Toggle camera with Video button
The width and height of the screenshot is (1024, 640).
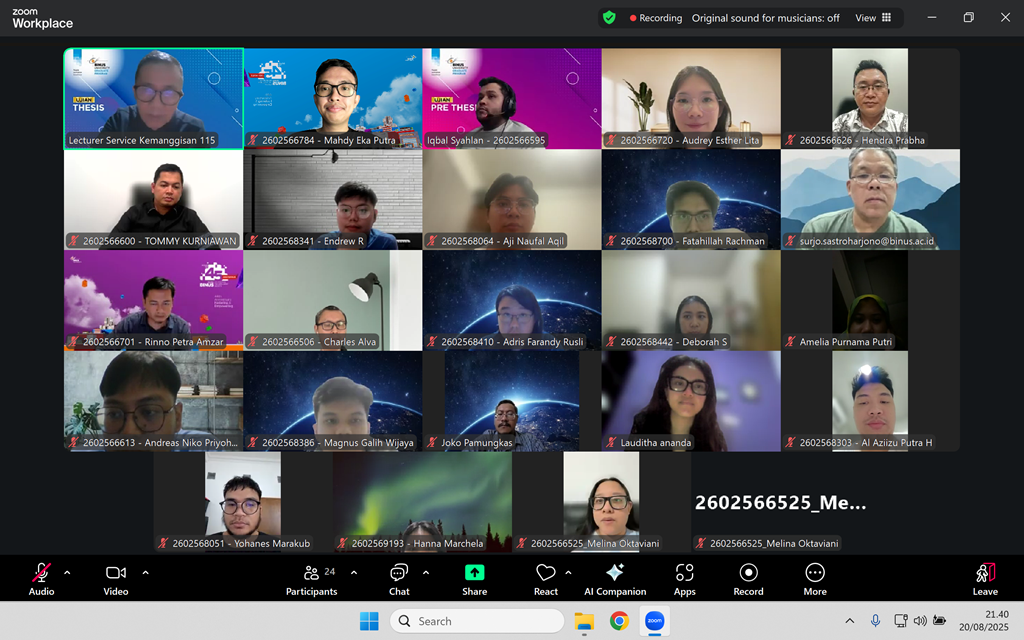[116, 578]
